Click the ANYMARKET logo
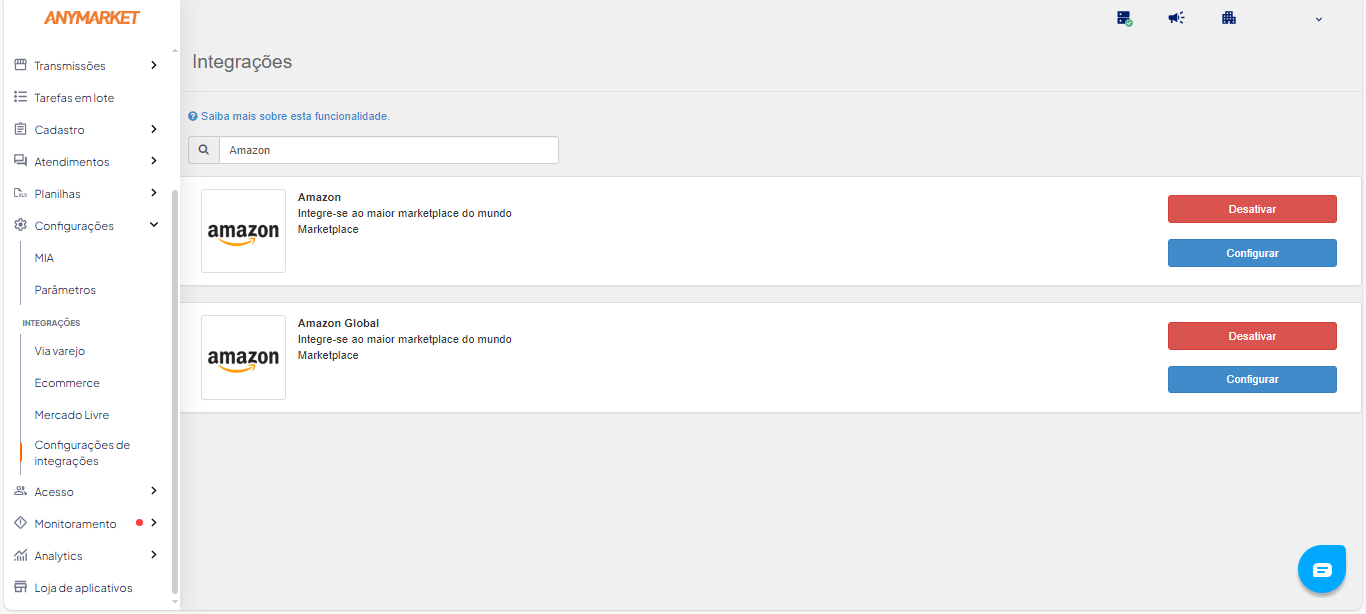The image size is (1366, 614). [x=92, y=18]
